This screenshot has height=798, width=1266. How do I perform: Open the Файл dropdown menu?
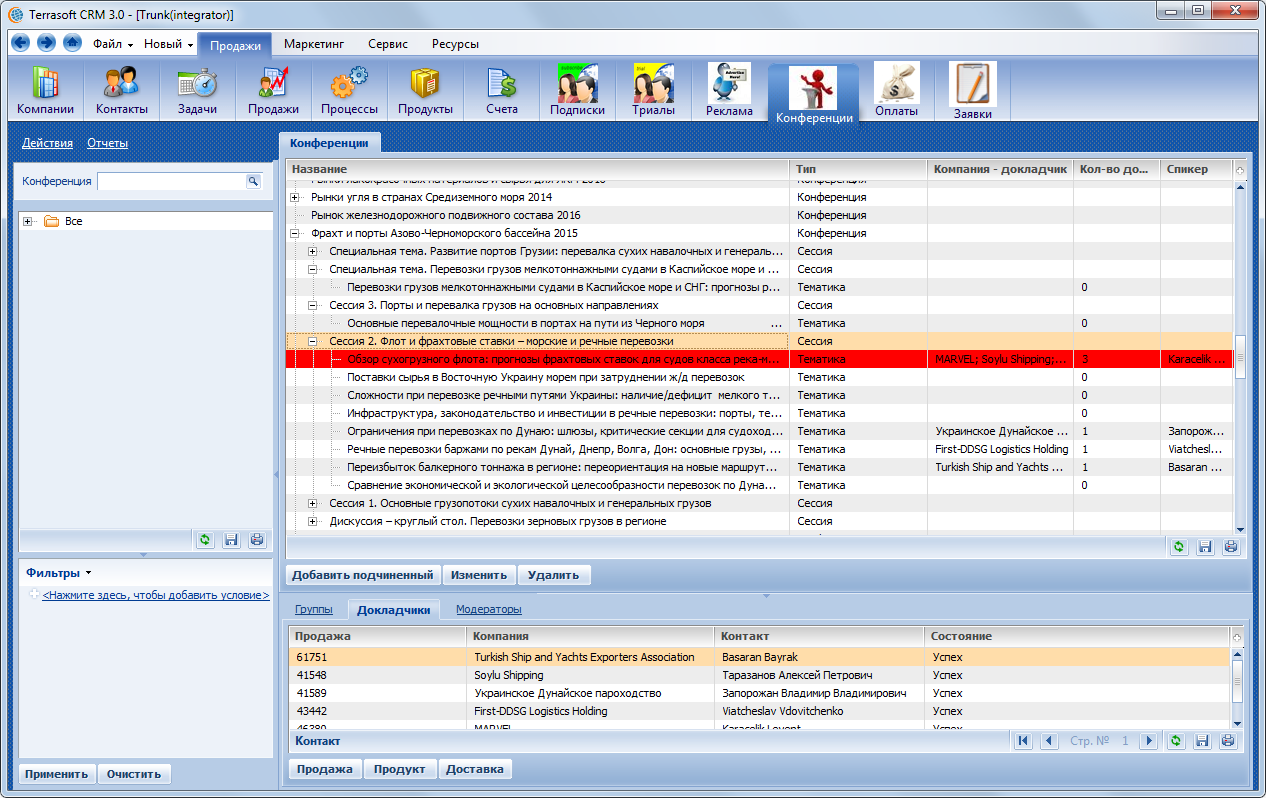[x=113, y=44]
